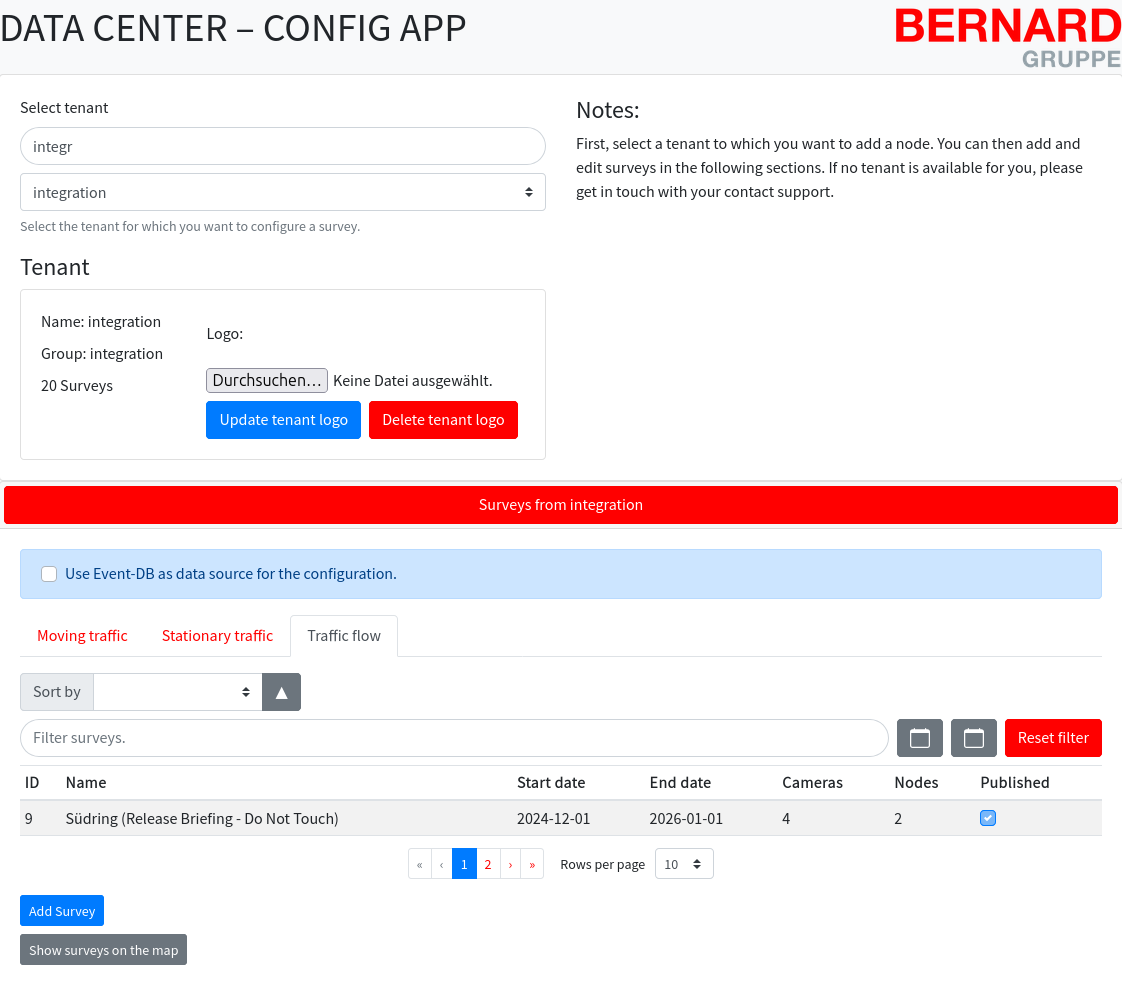The width and height of the screenshot is (1122, 982).
Task: Click the 20 Surveys text
Action: 77,386
